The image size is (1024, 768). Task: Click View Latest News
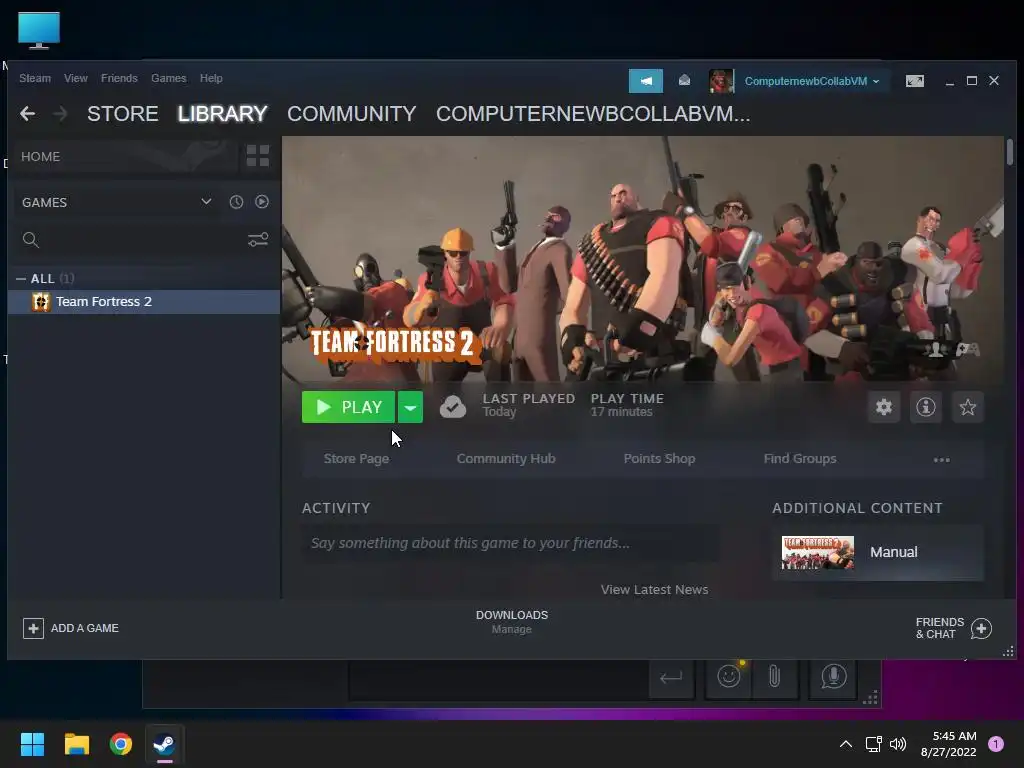click(654, 590)
